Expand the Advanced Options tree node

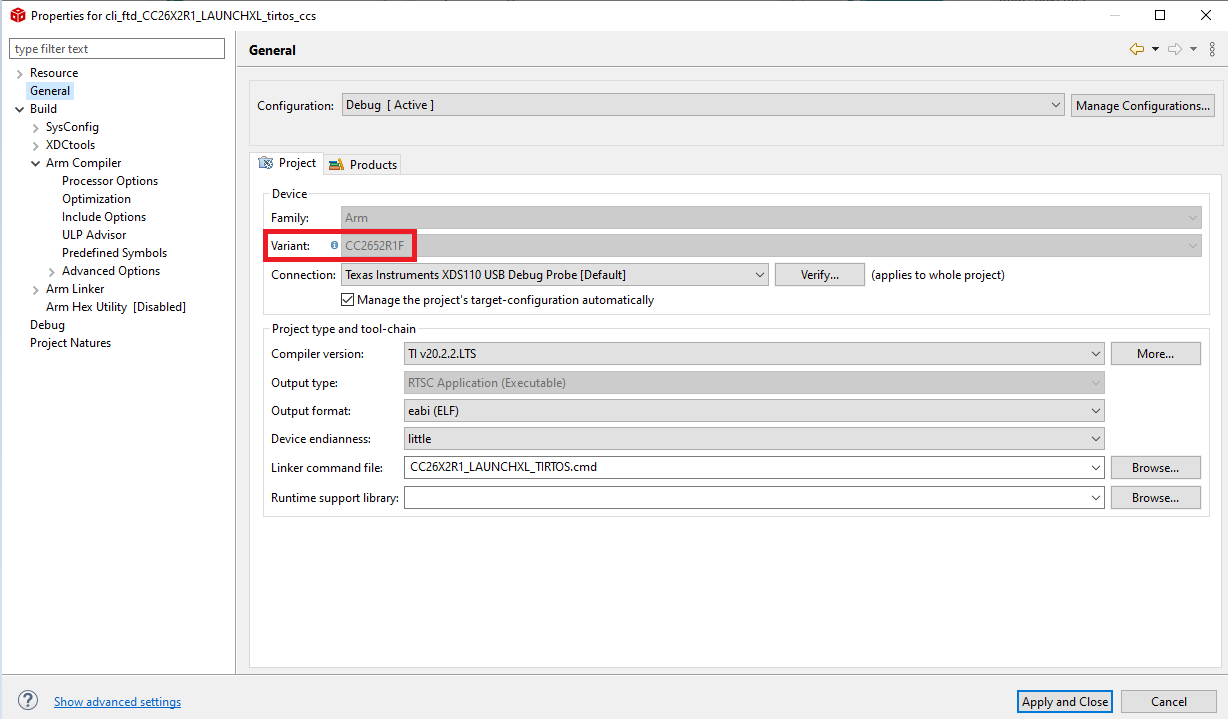(x=52, y=272)
